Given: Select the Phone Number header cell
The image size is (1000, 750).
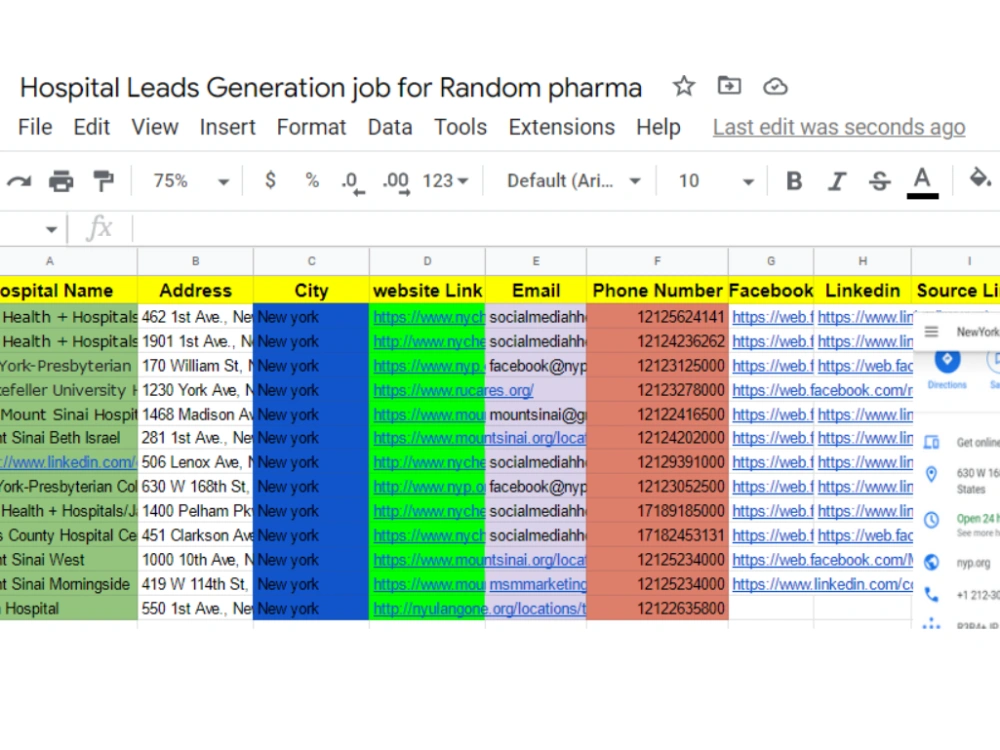Looking at the screenshot, I should coord(657,290).
